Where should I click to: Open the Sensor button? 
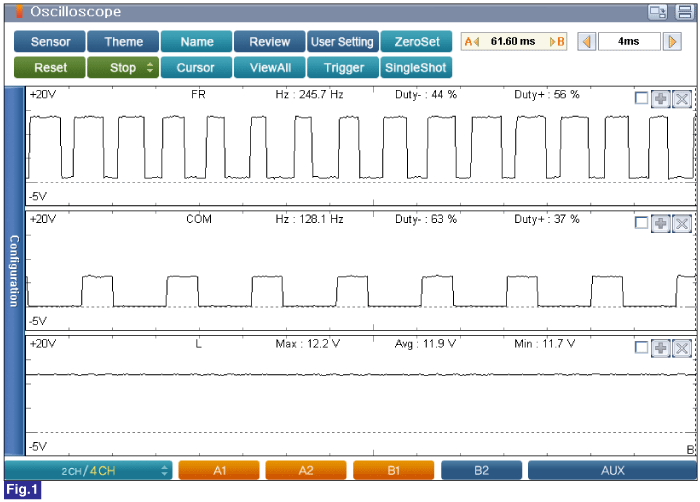pyautogui.click(x=50, y=42)
